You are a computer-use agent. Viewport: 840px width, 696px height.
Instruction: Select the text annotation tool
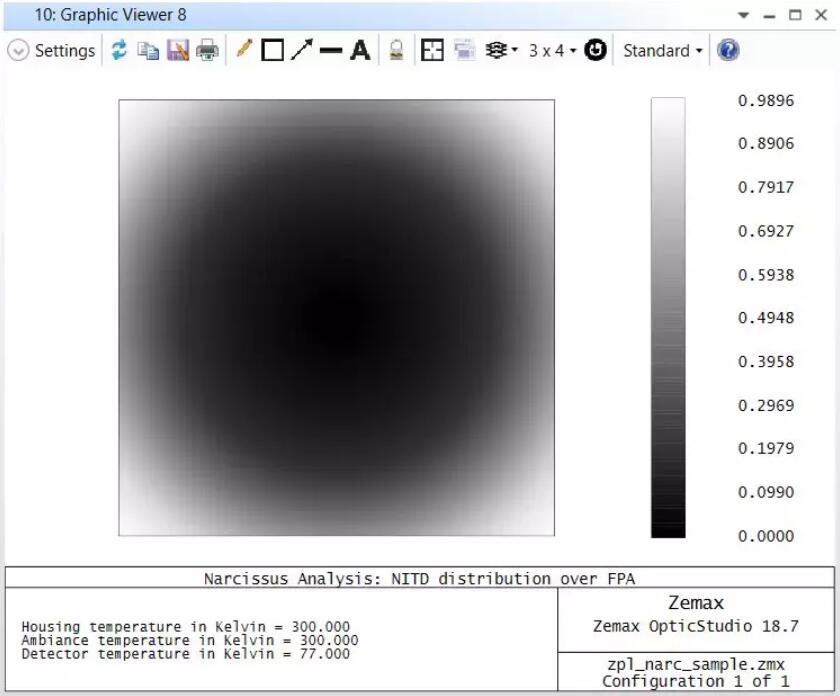click(360, 50)
